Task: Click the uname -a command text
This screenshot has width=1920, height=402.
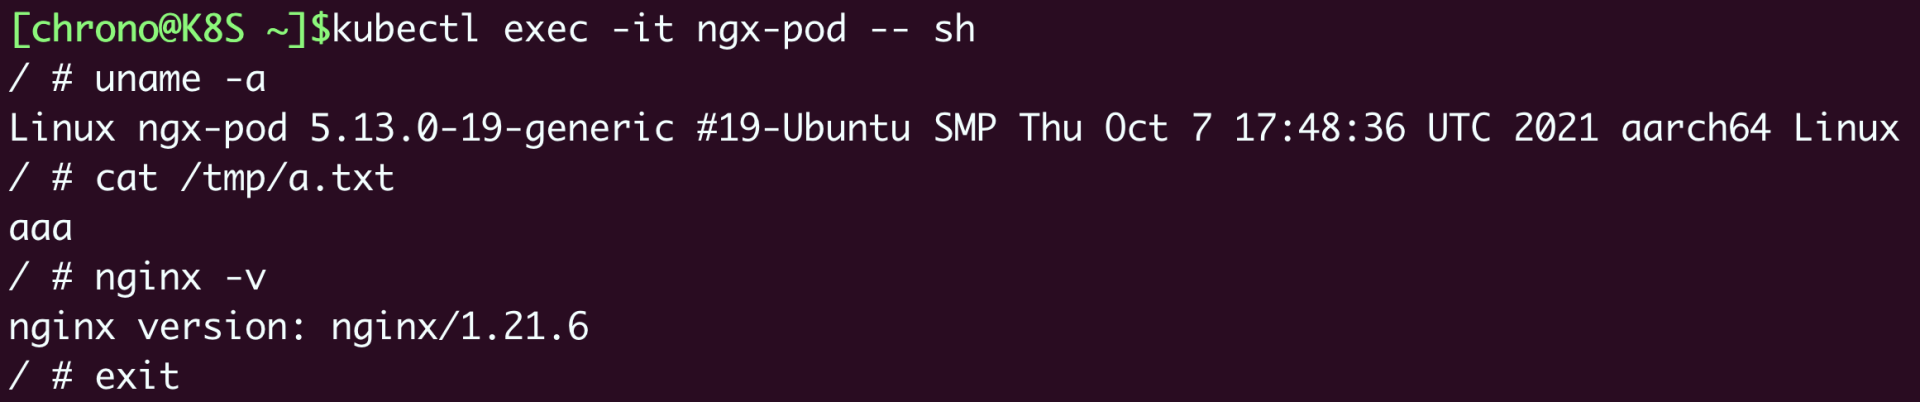Action: [x=180, y=79]
